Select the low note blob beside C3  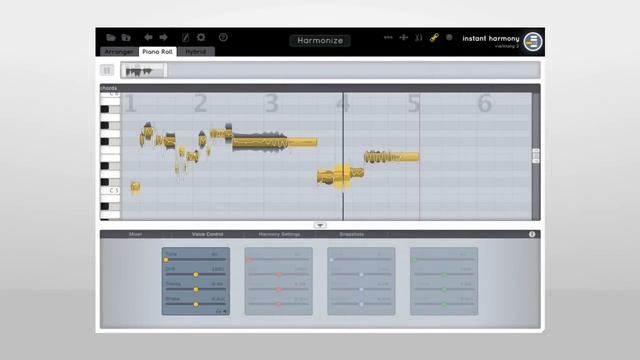point(135,187)
